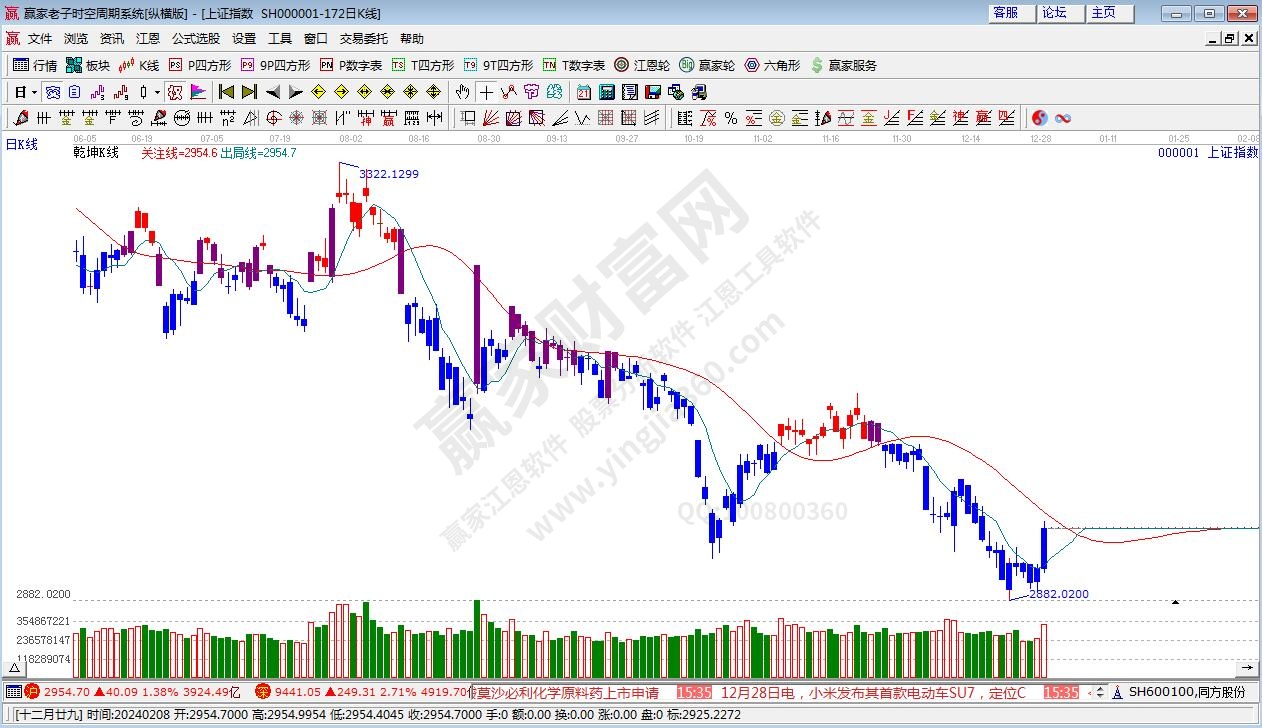Expand the period dropdown arrow beside 日
1262x728 pixels.
(x=33, y=92)
